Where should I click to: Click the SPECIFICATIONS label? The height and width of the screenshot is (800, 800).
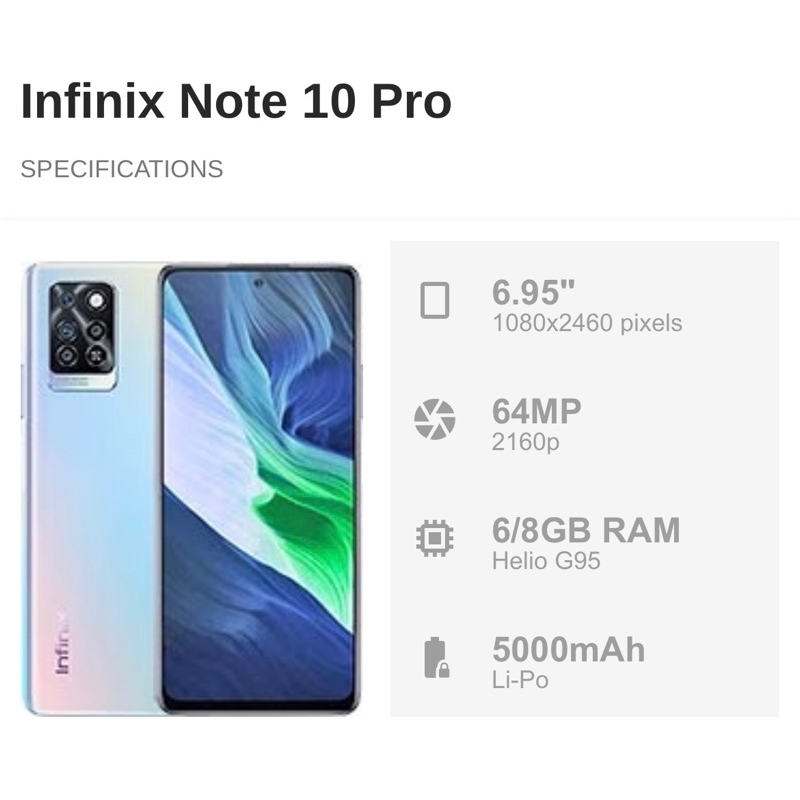pyautogui.click(x=122, y=169)
